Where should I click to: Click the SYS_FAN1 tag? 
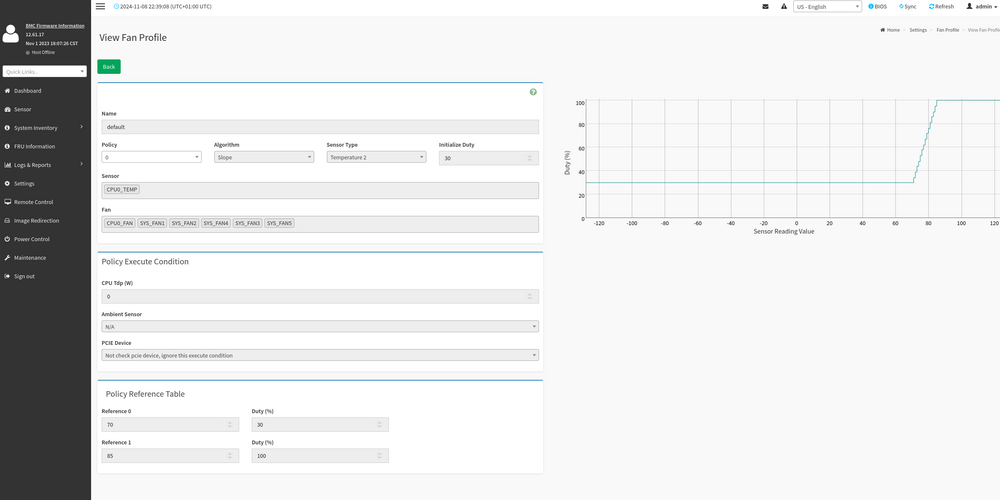(x=152, y=223)
